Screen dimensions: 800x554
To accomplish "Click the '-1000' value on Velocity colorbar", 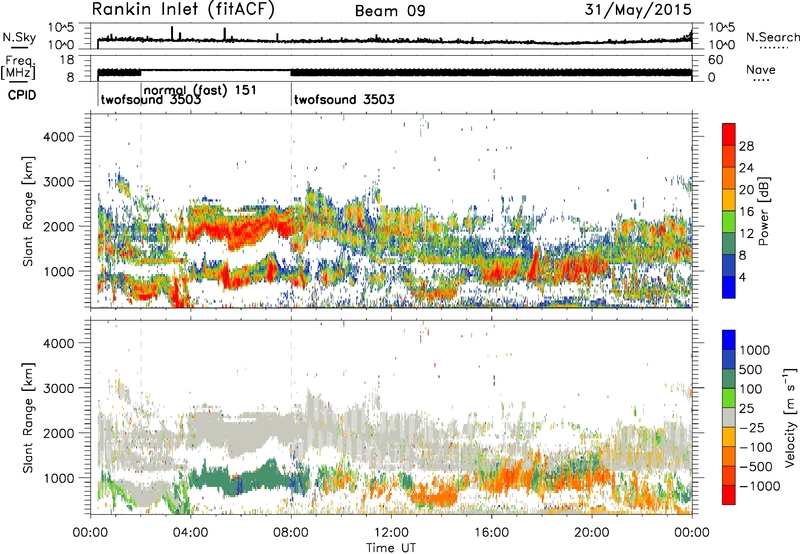I will point(760,486).
